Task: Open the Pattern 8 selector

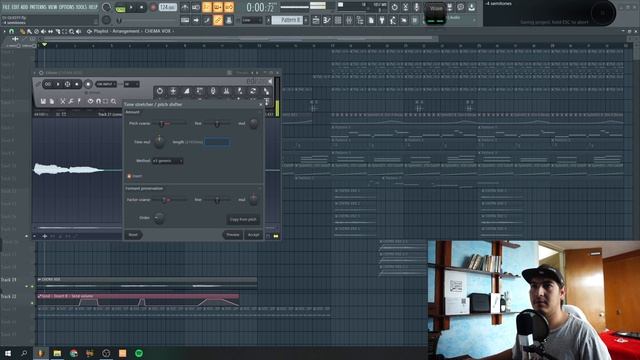Action: click(x=287, y=20)
